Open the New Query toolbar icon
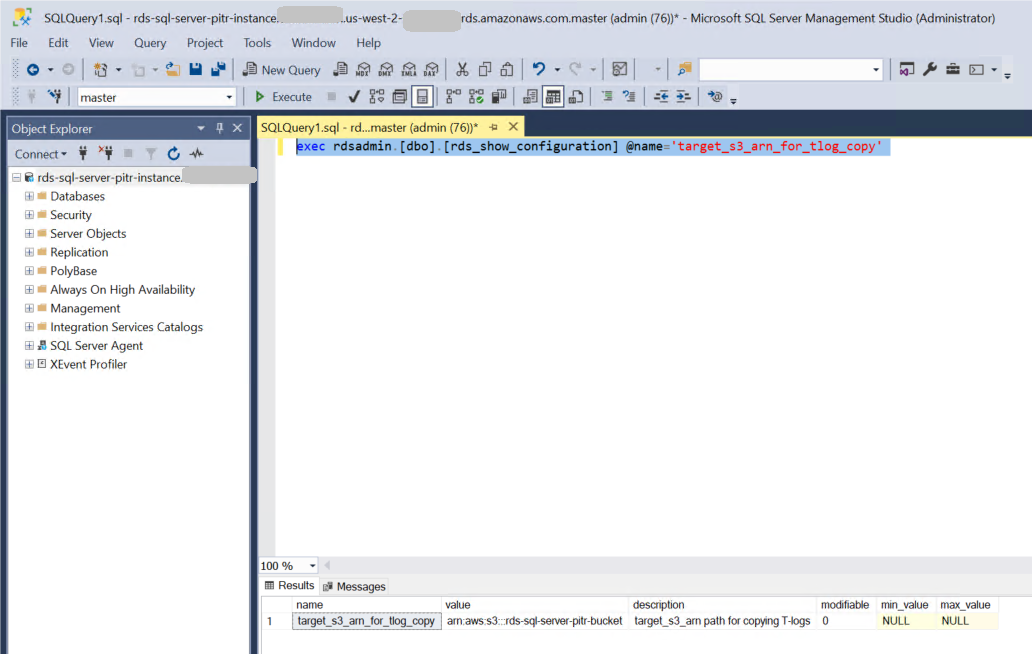Image resolution: width=1032 pixels, height=654 pixels. tap(281, 69)
